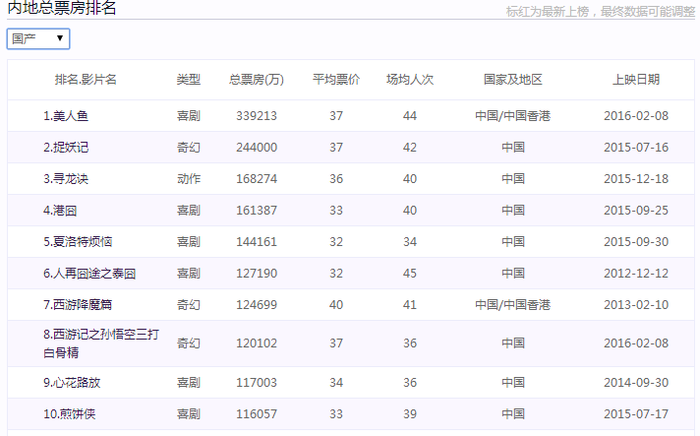The height and width of the screenshot is (436, 700).
Task: Open the movie 9.心花路放
Action: 72,383
